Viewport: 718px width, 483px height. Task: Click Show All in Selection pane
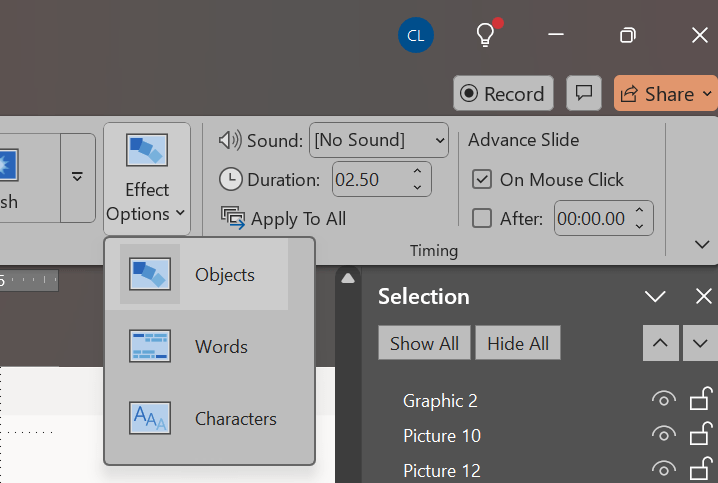tap(424, 343)
